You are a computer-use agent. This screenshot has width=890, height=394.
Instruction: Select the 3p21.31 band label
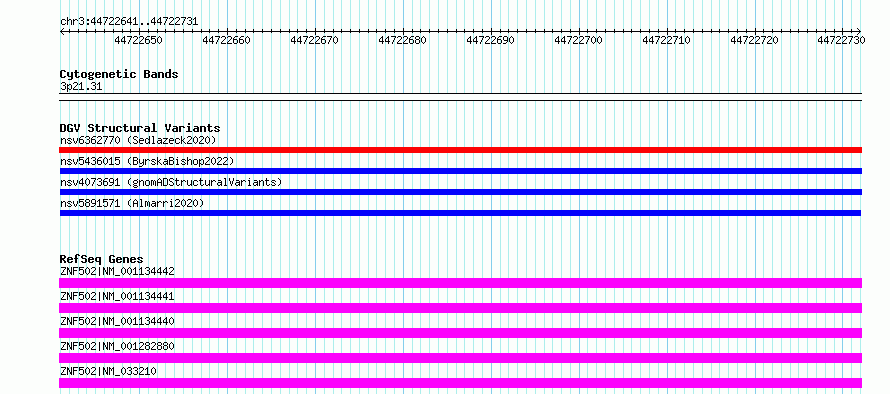click(81, 87)
